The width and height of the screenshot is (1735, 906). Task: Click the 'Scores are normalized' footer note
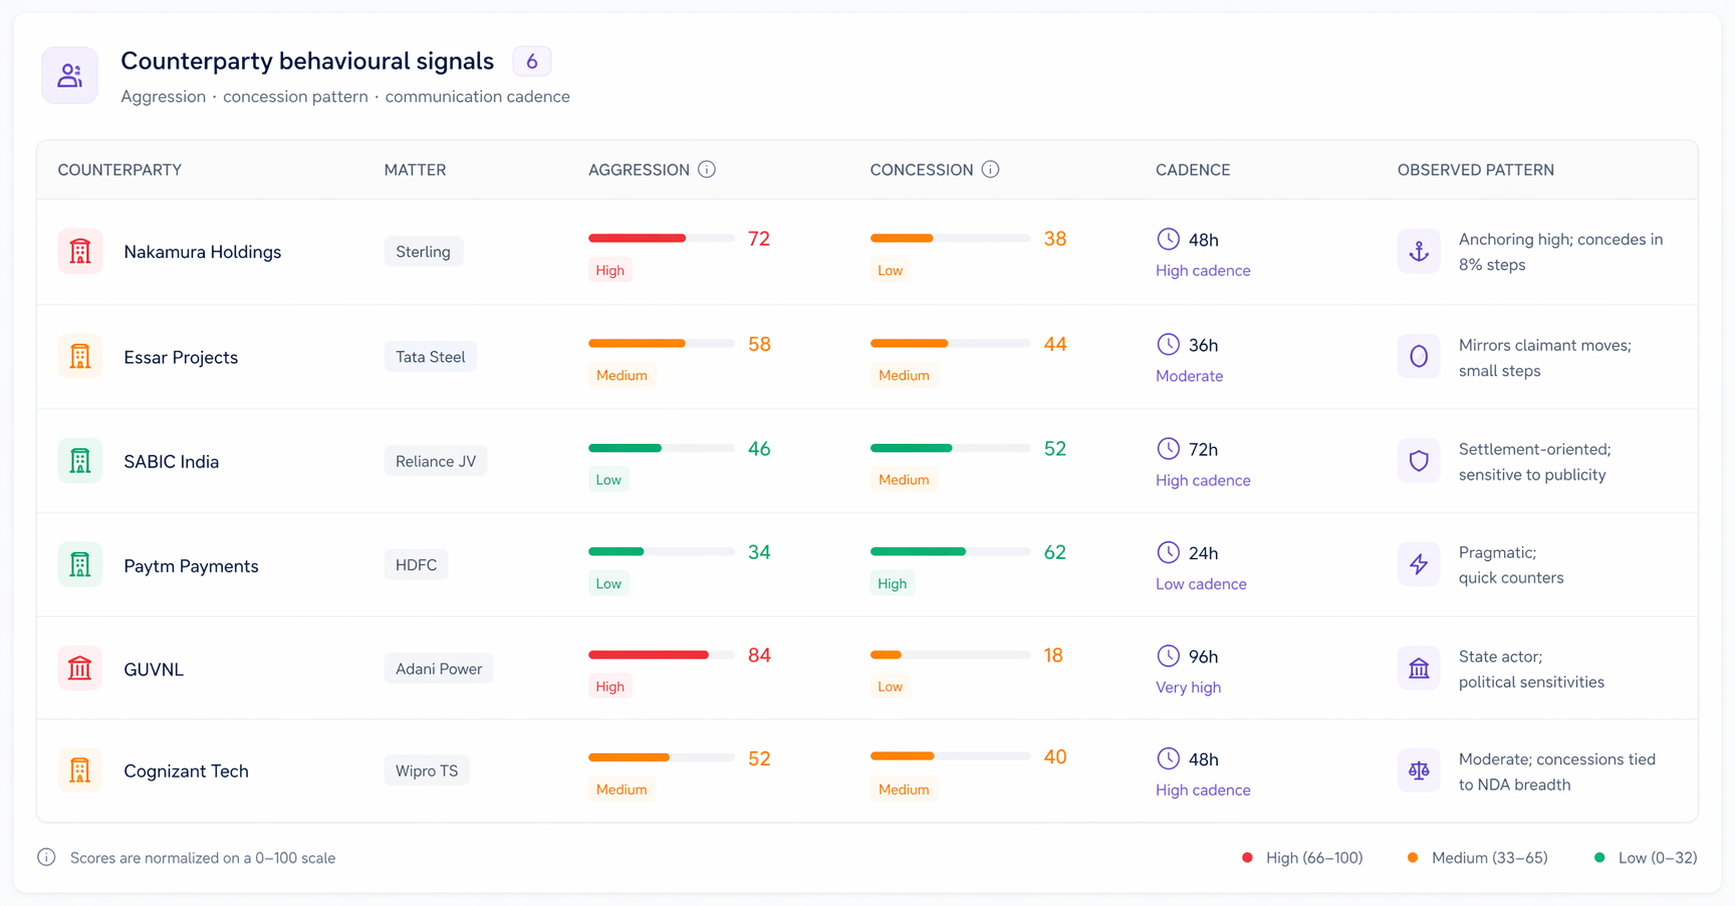pyautogui.click(x=203, y=858)
